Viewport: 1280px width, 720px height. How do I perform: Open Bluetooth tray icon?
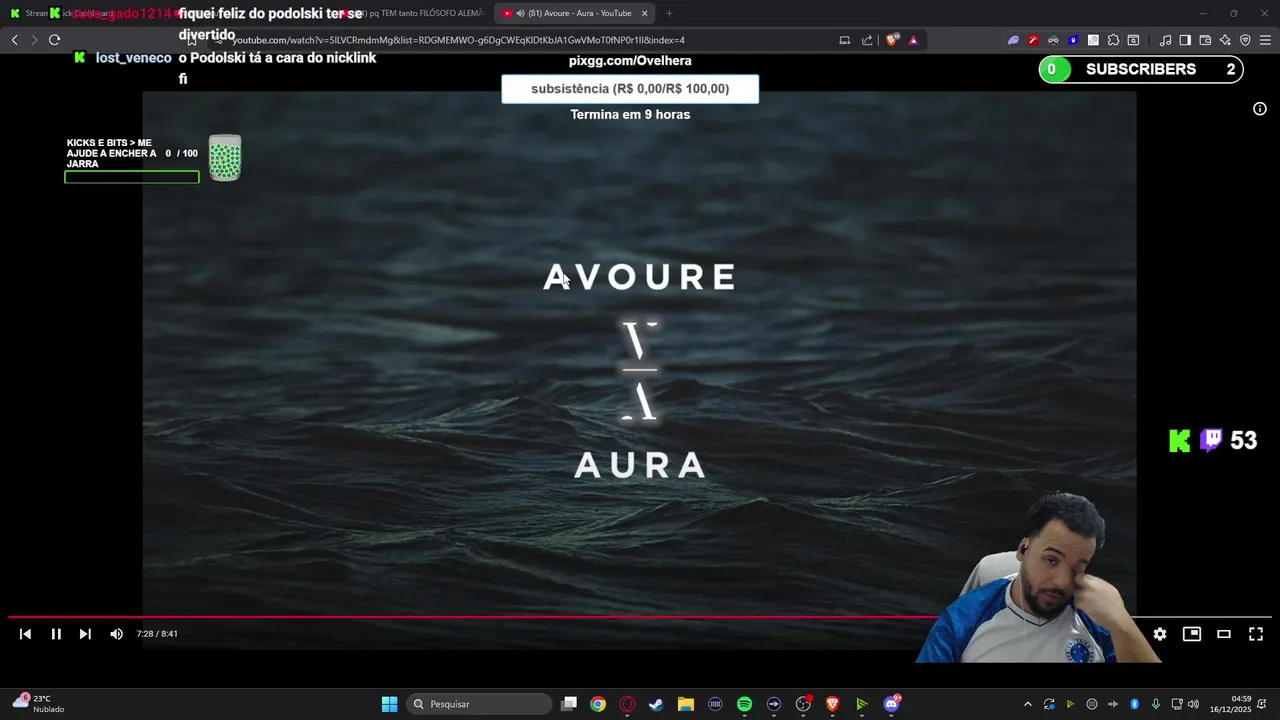pyautogui.click(x=1134, y=704)
